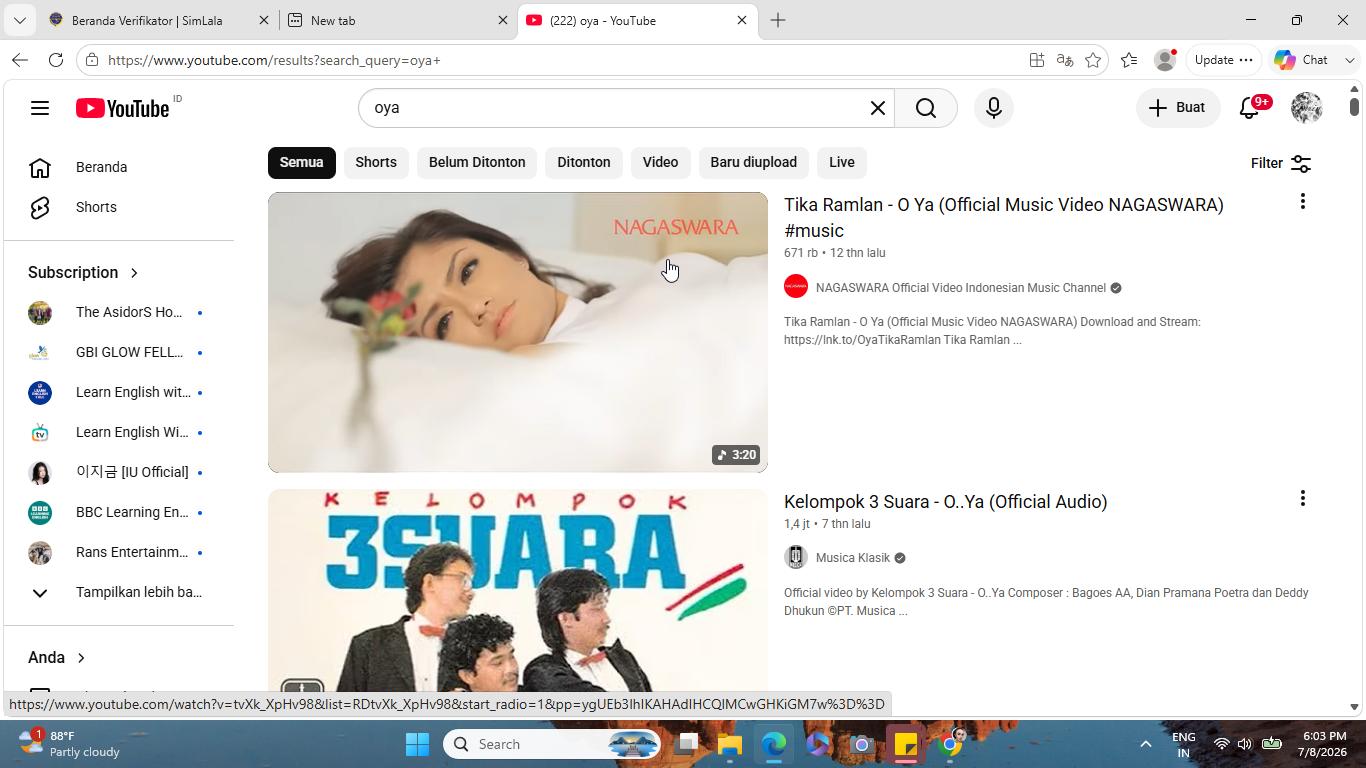Click the translate page icon
Screen dimensions: 1366x768
[x=1065, y=60]
